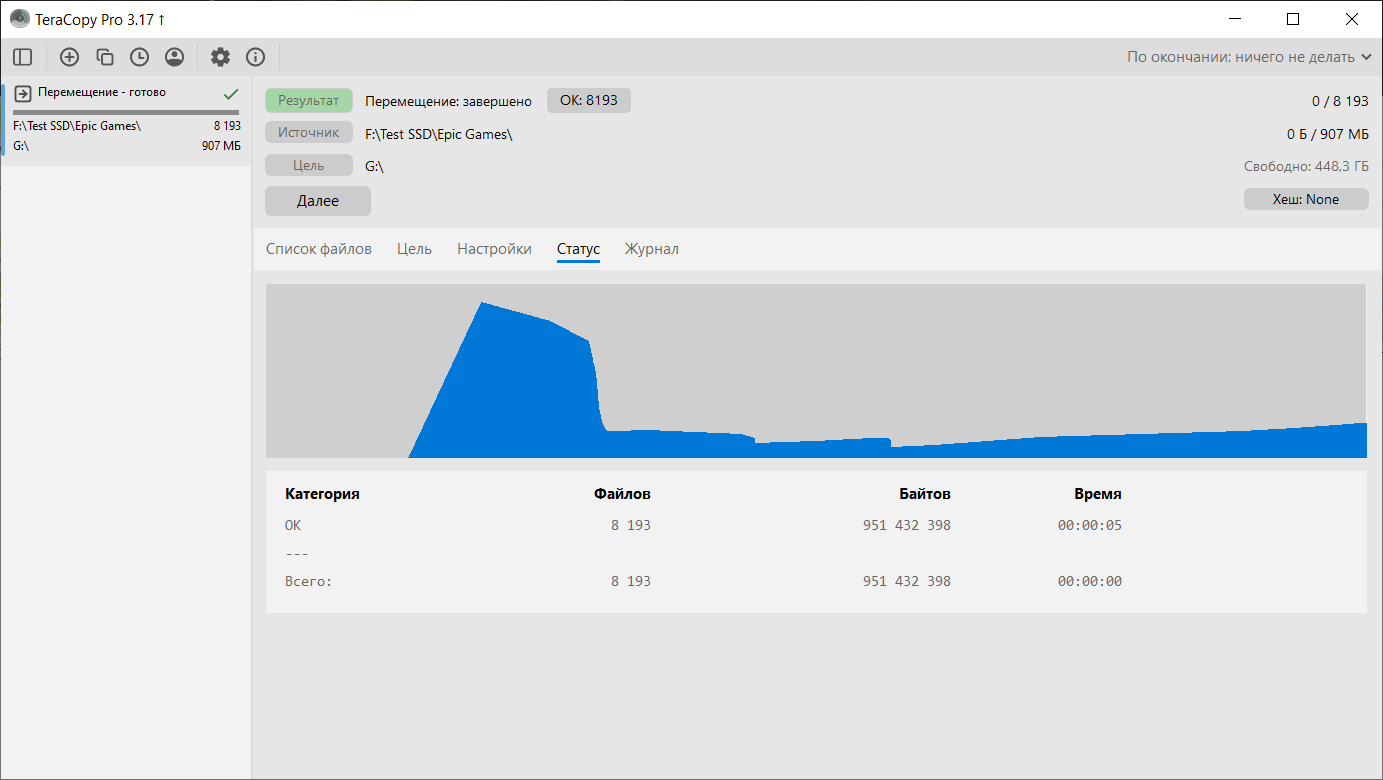This screenshot has width=1383, height=780.
Task: Click the Файлов column header
Action: [x=622, y=494]
